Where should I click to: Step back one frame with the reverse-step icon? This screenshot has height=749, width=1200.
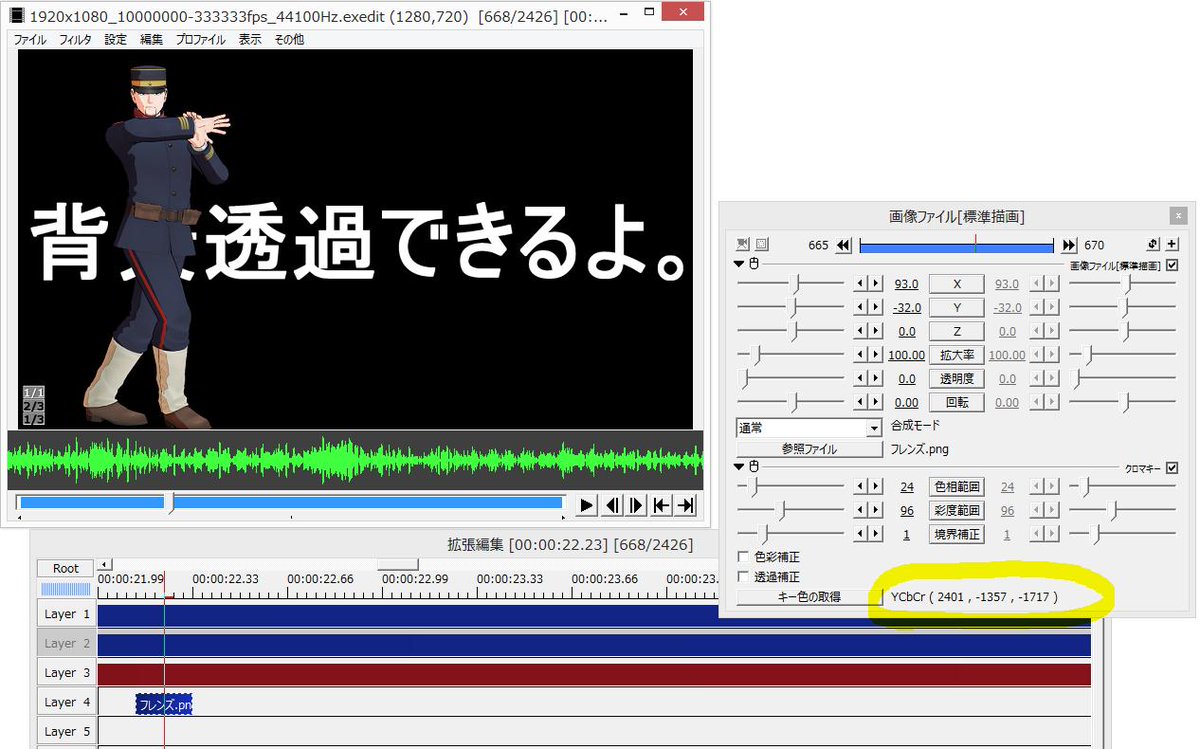point(611,505)
